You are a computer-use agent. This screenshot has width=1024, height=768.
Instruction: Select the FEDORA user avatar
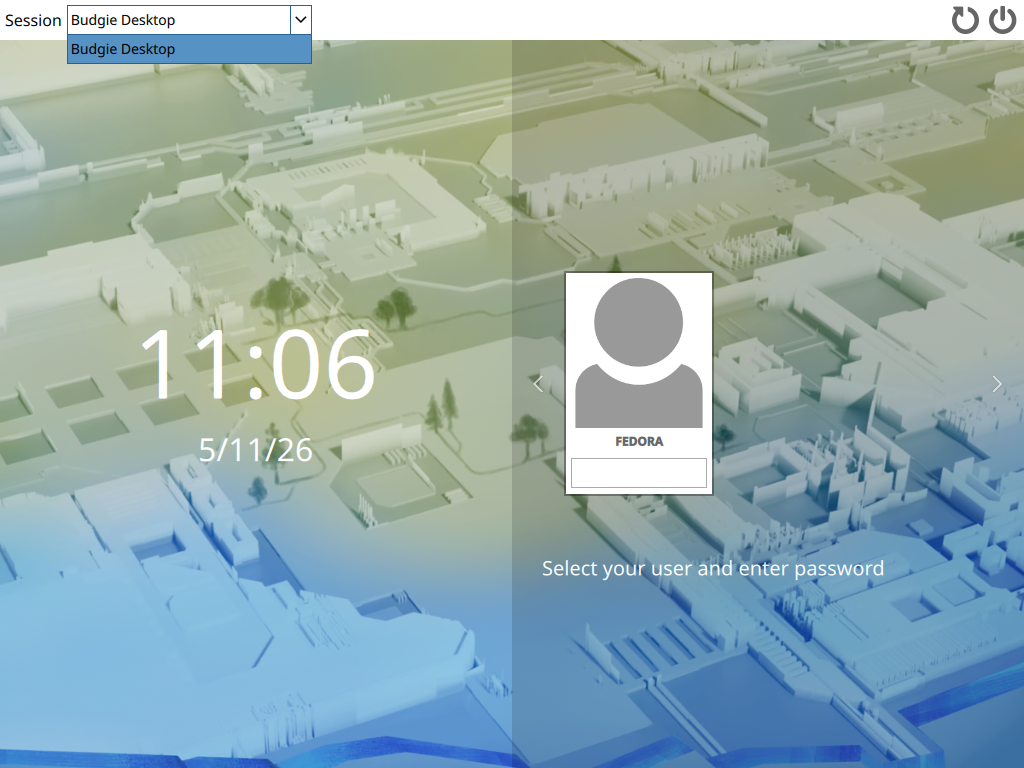(x=639, y=353)
